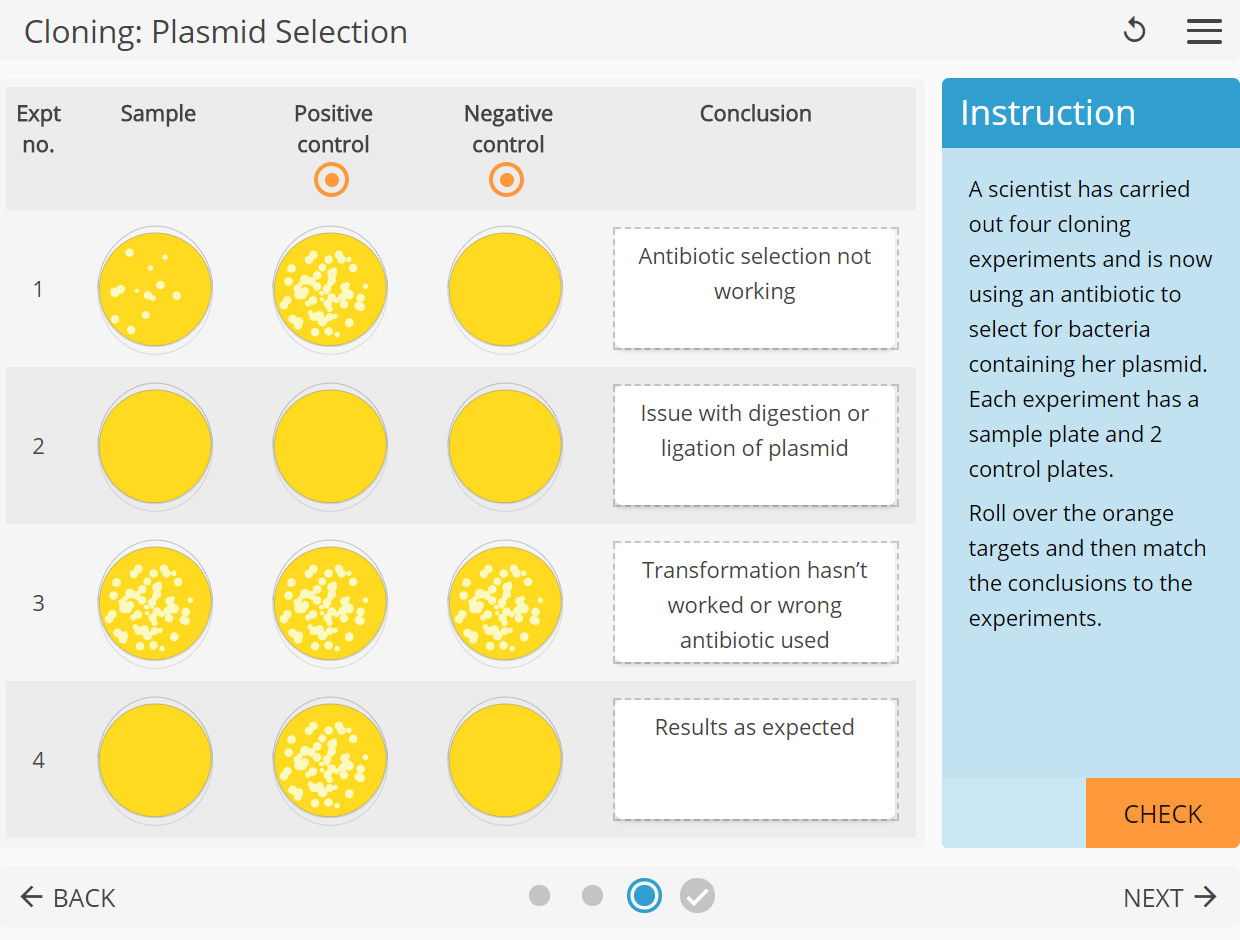This screenshot has height=940, width=1240.
Task: Click experiment 4 positive control plate
Action: click(330, 759)
